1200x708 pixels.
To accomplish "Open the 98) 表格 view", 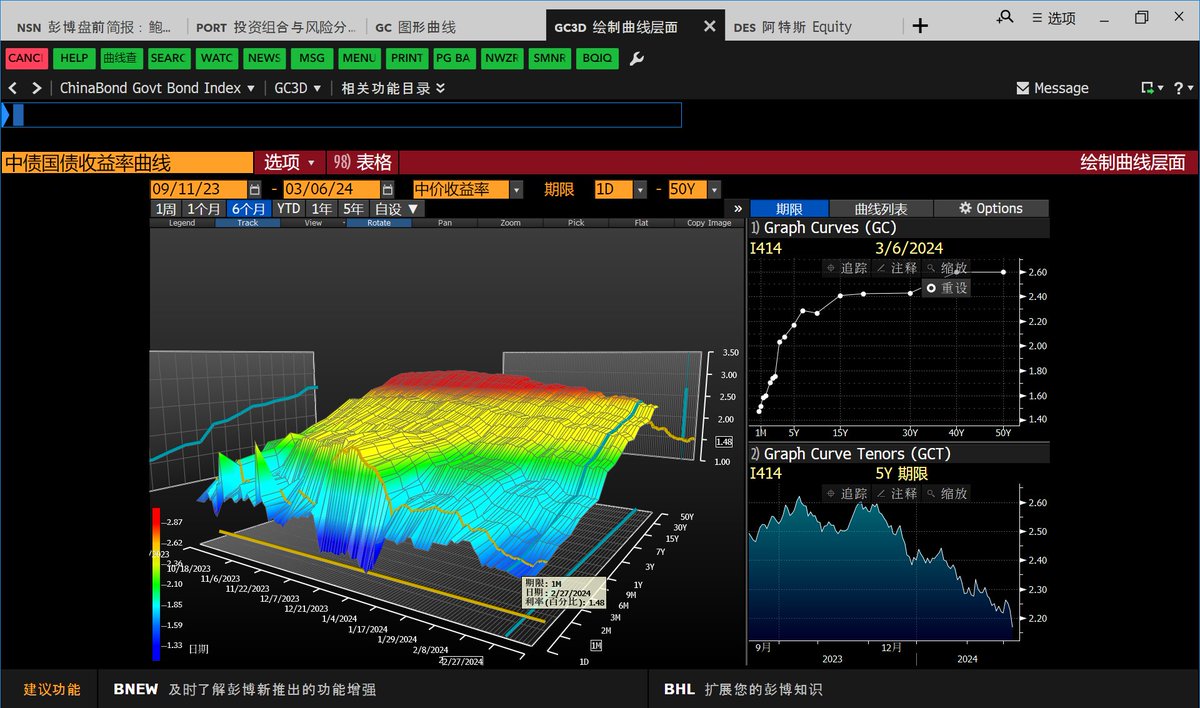I will pyautogui.click(x=363, y=162).
